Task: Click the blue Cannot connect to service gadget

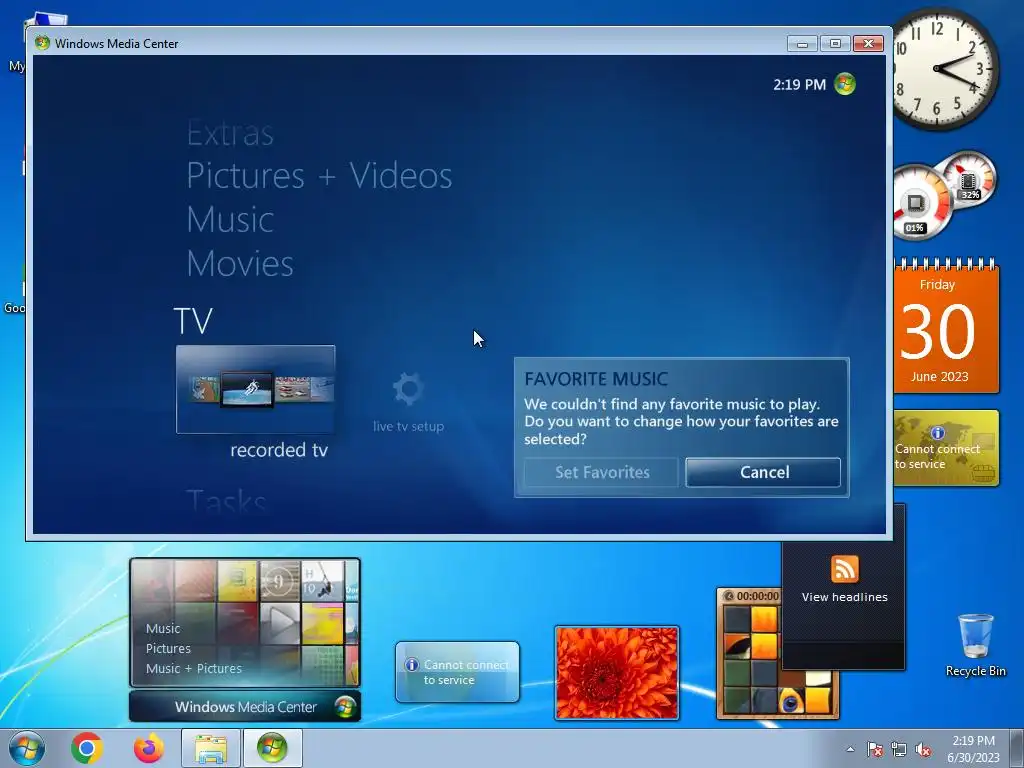Action: (x=457, y=672)
